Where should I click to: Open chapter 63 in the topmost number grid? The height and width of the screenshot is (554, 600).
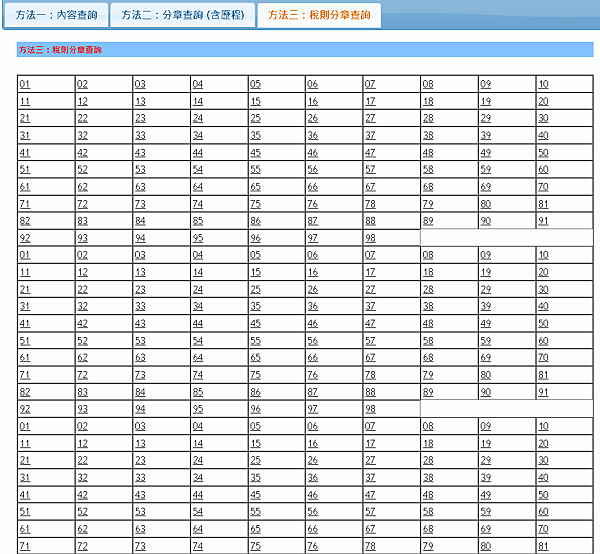140,187
